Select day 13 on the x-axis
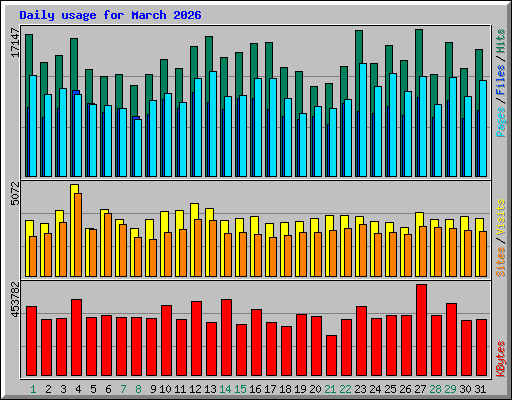 (210, 389)
